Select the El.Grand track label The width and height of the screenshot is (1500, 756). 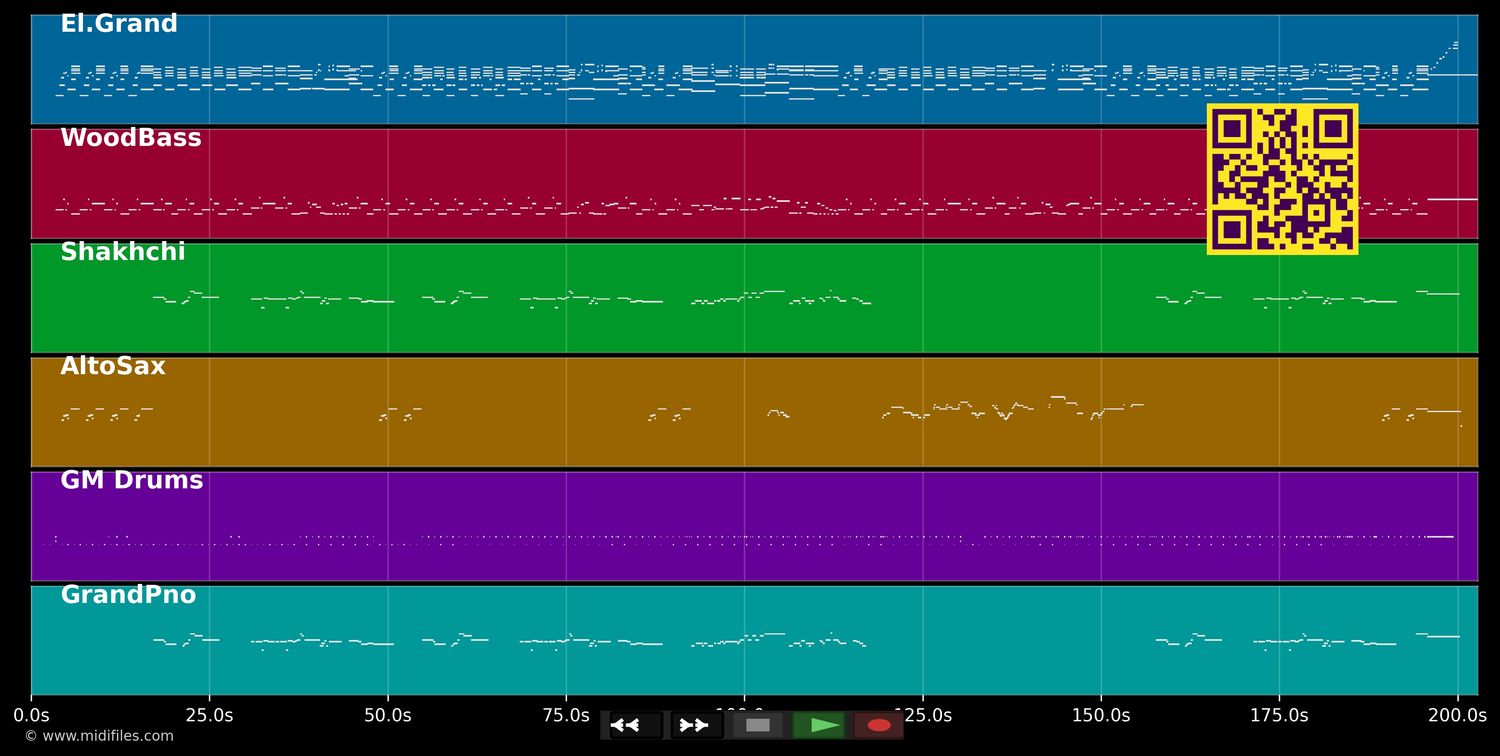point(119,24)
